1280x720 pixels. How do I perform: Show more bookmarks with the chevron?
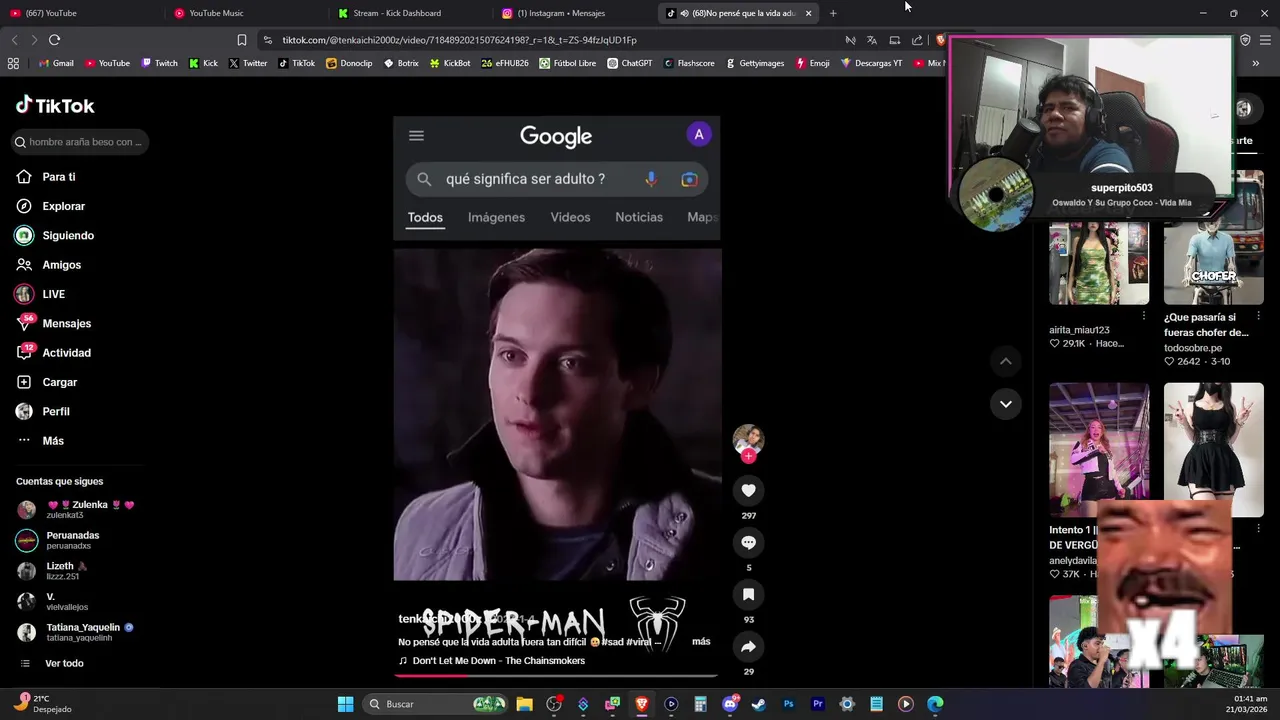1255,63
